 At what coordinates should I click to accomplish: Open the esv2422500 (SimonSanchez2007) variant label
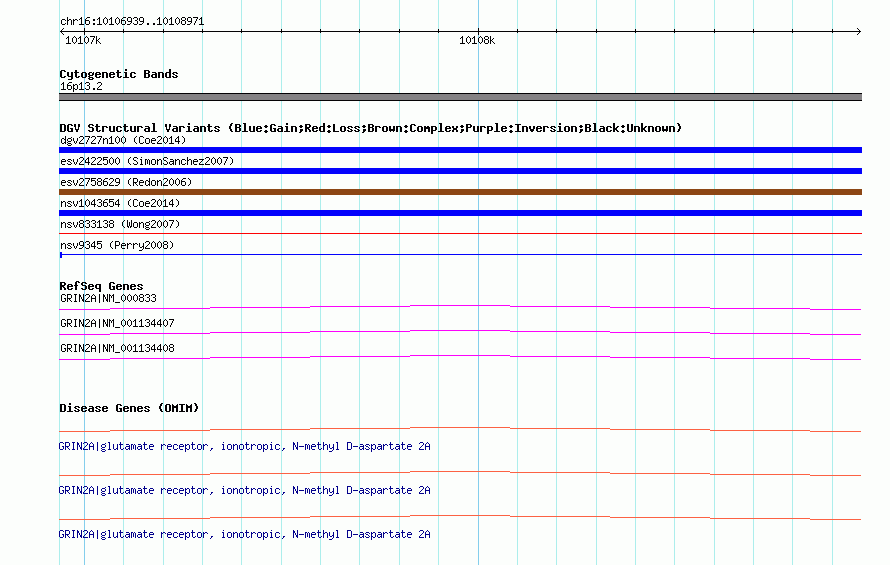coord(147,161)
